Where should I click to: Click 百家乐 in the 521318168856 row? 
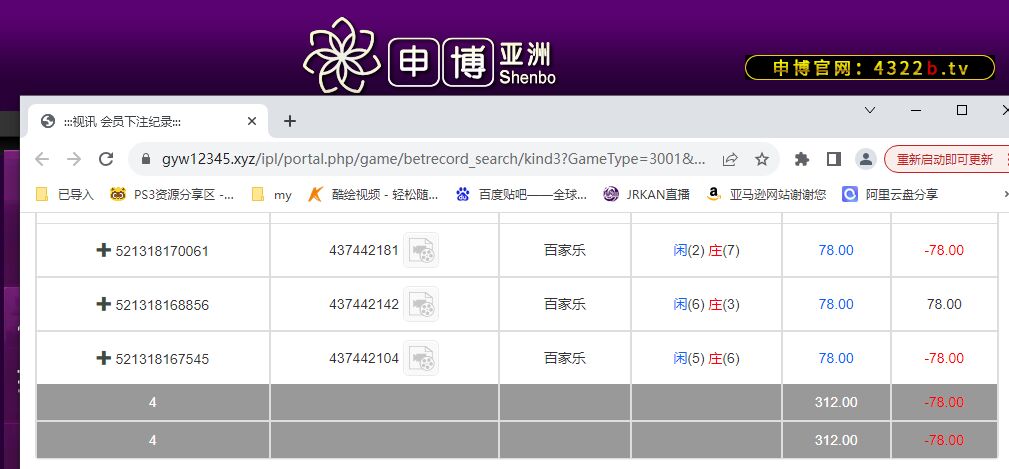point(565,304)
